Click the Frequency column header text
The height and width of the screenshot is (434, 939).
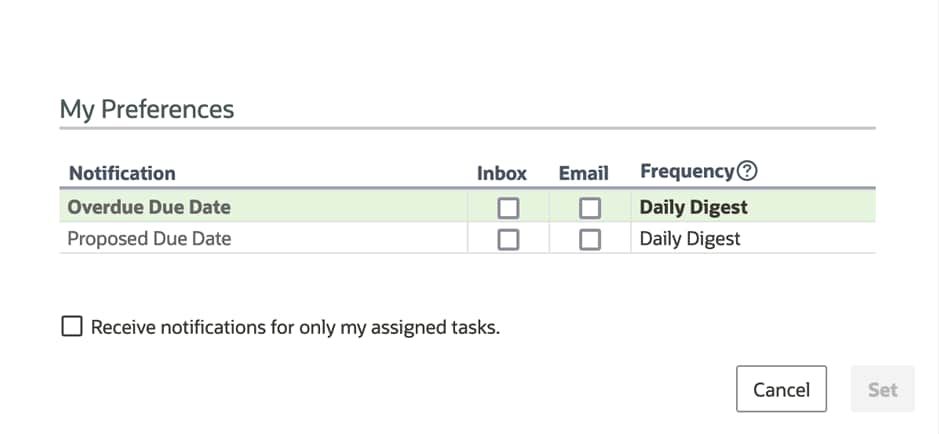pos(687,171)
